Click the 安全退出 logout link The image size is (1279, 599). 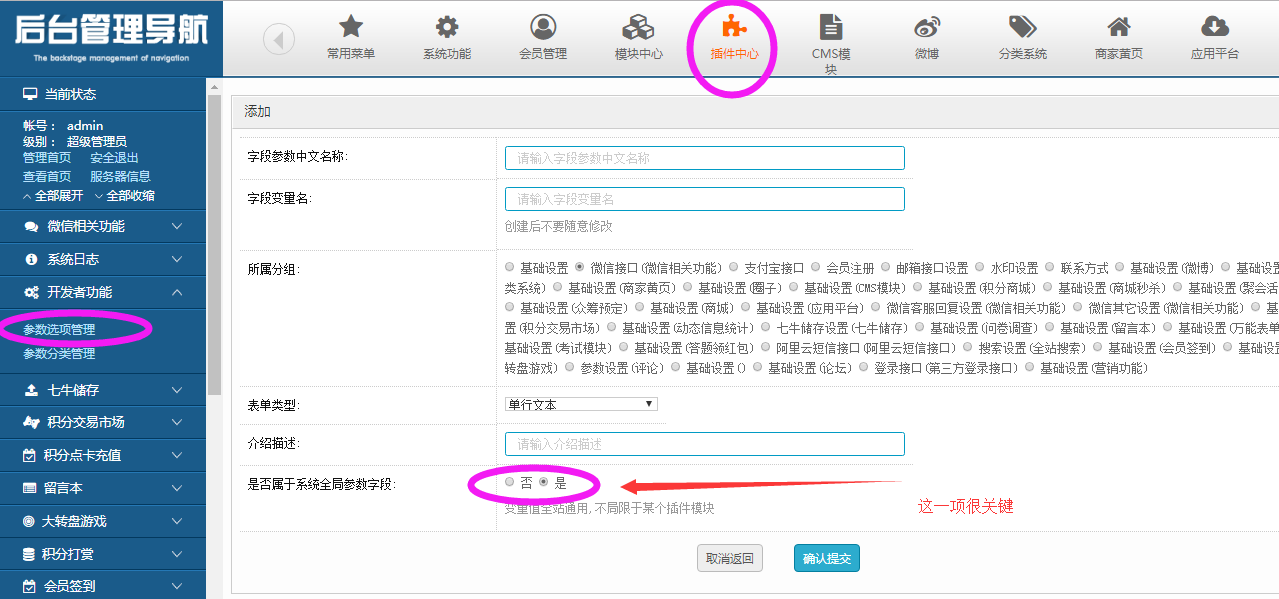[x=114, y=158]
